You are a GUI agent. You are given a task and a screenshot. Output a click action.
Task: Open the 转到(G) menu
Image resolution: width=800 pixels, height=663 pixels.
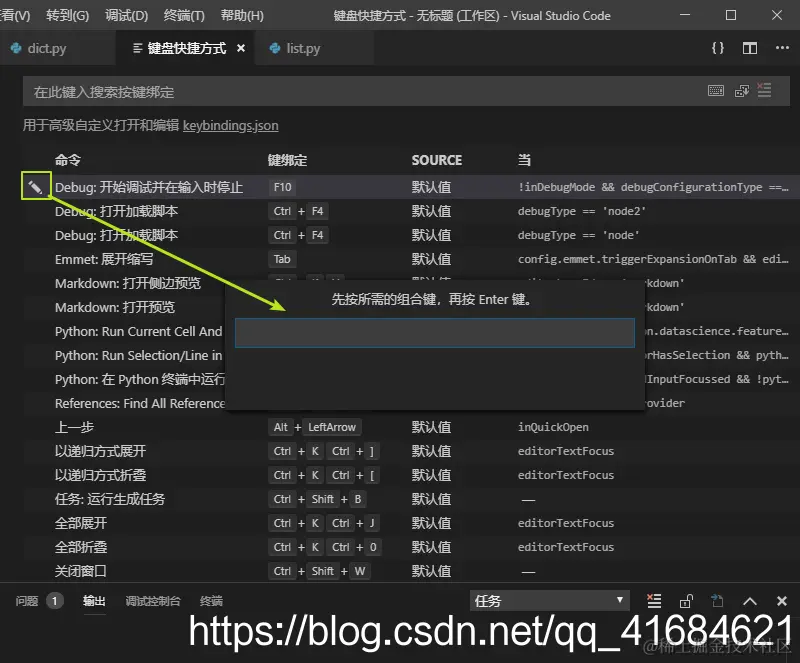point(67,15)
